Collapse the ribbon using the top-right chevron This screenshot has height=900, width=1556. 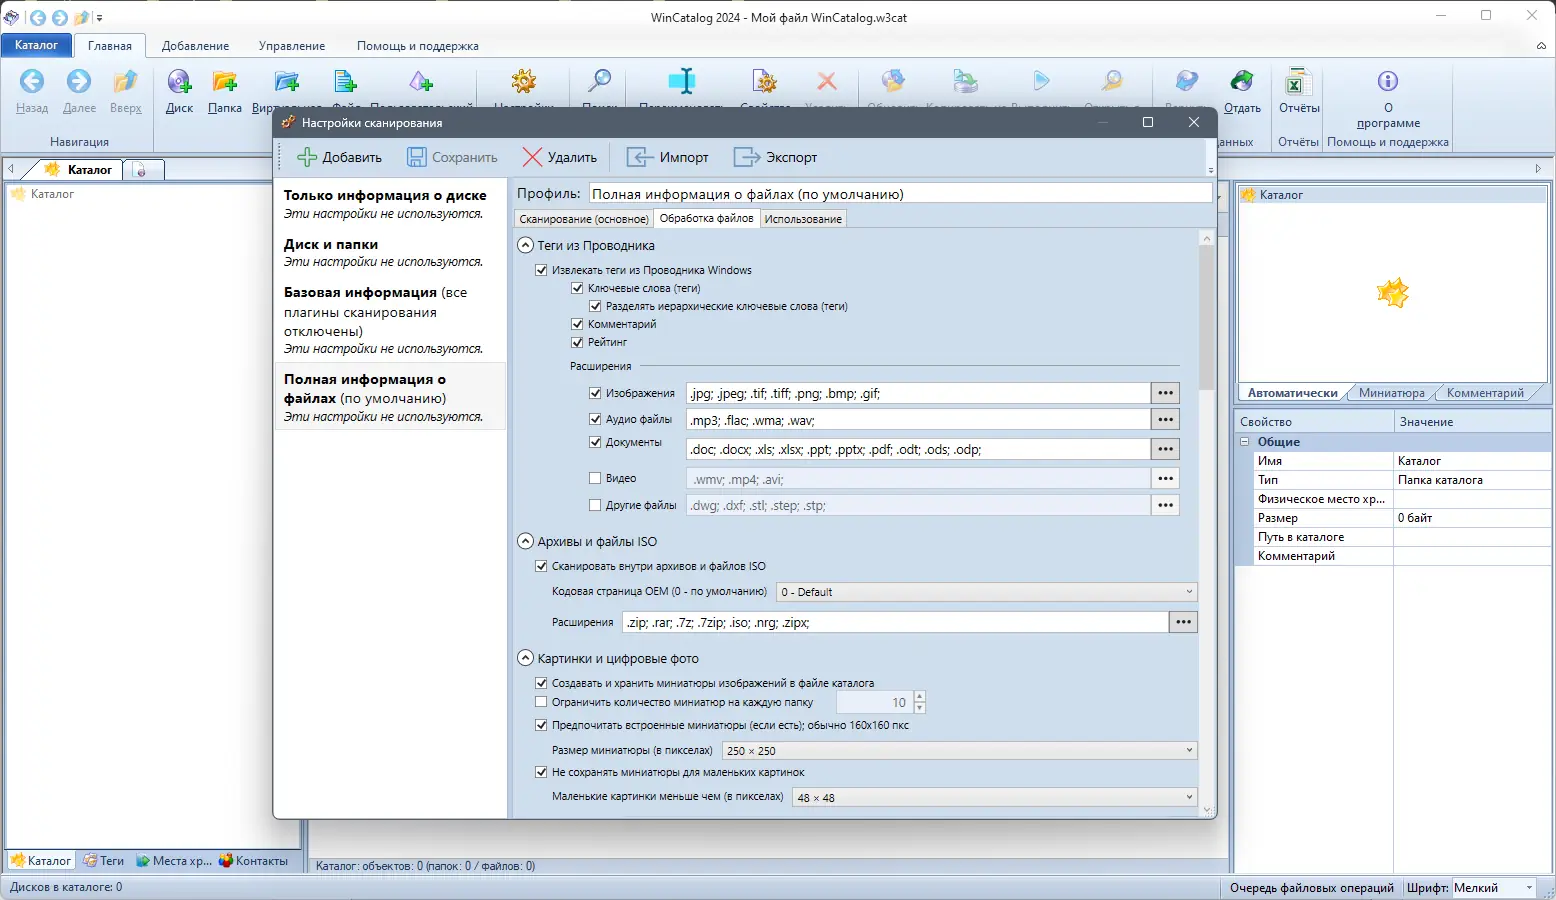(x=1541, y=46)
